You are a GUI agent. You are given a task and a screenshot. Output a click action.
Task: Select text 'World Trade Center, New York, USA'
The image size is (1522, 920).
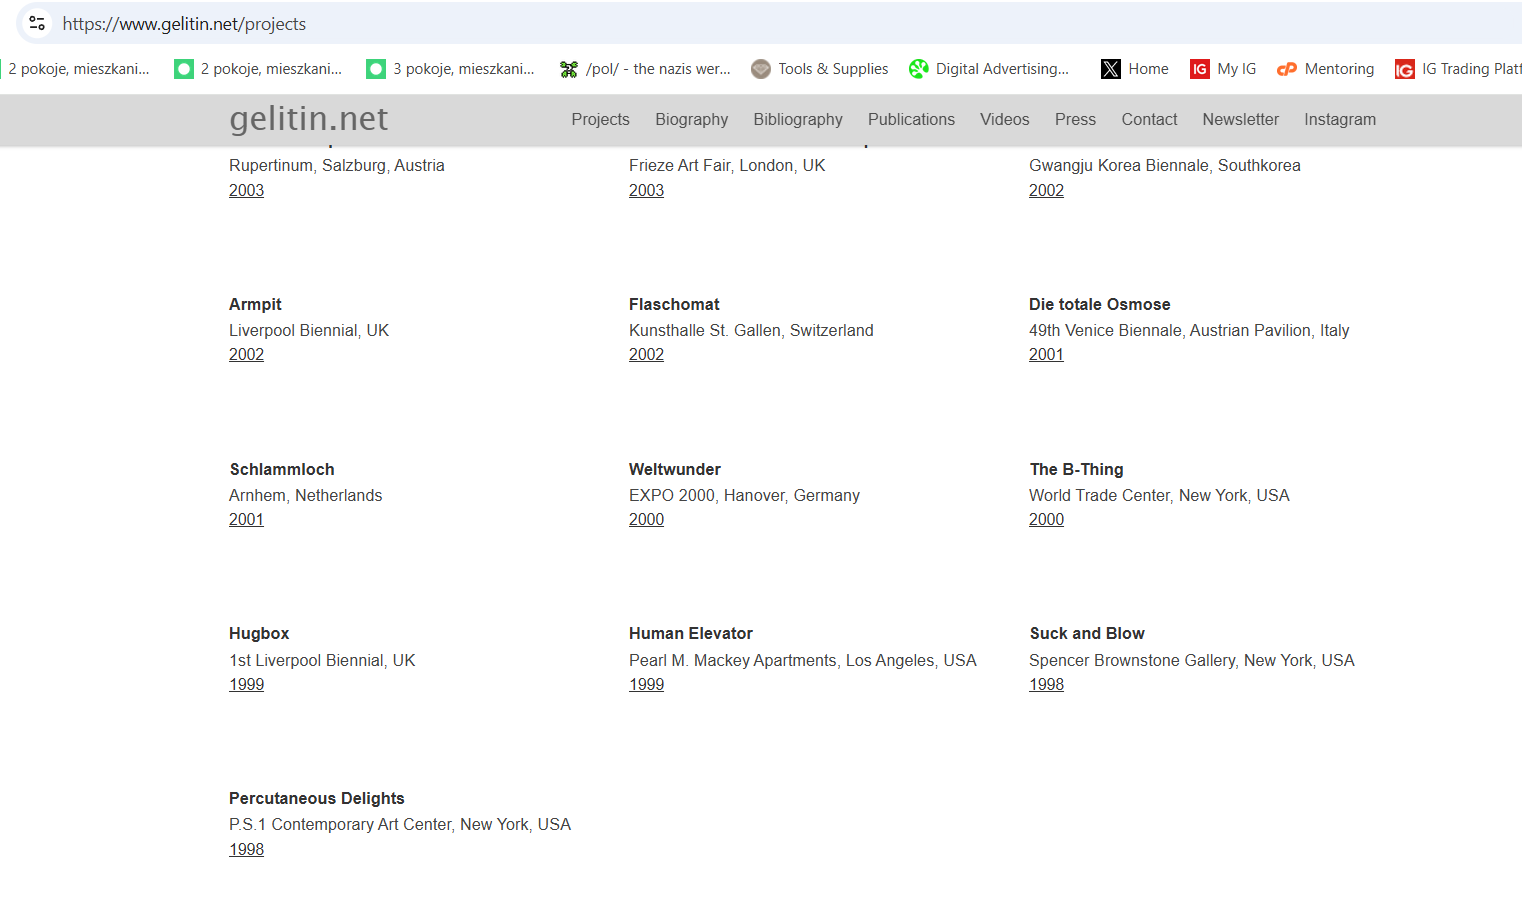point(1159,495)
